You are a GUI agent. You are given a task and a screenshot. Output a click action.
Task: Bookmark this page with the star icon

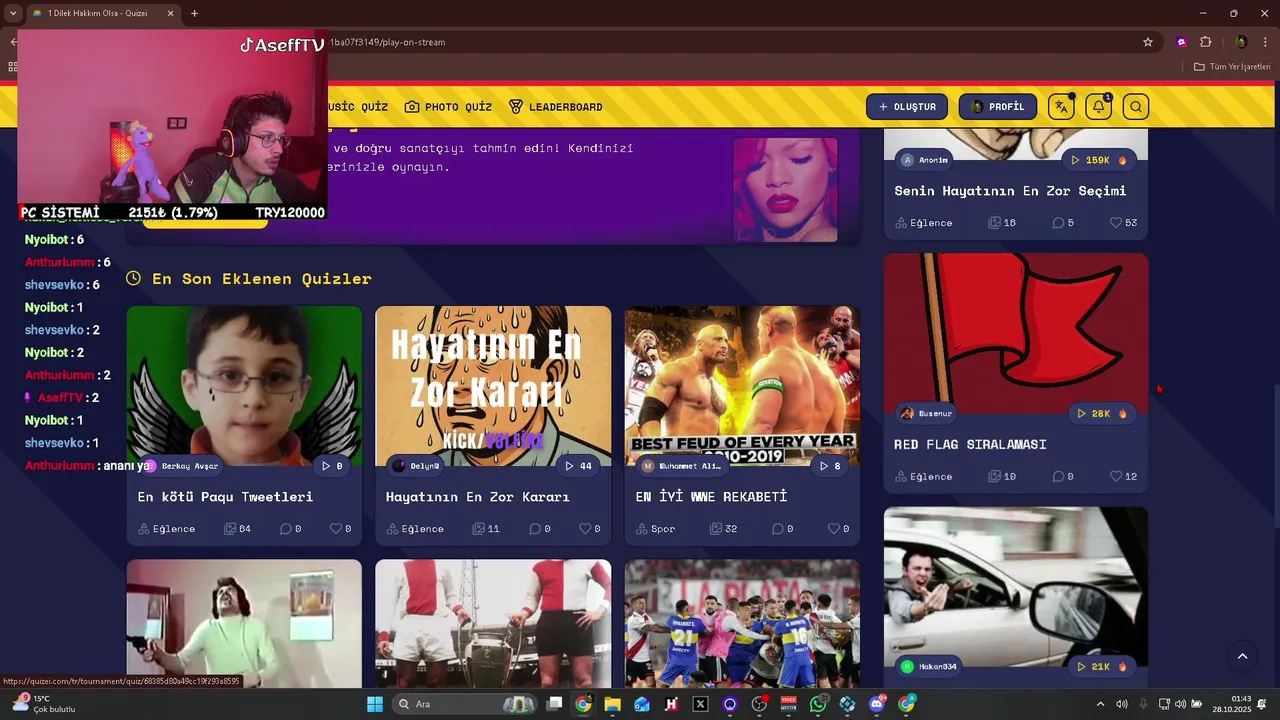1148,42
